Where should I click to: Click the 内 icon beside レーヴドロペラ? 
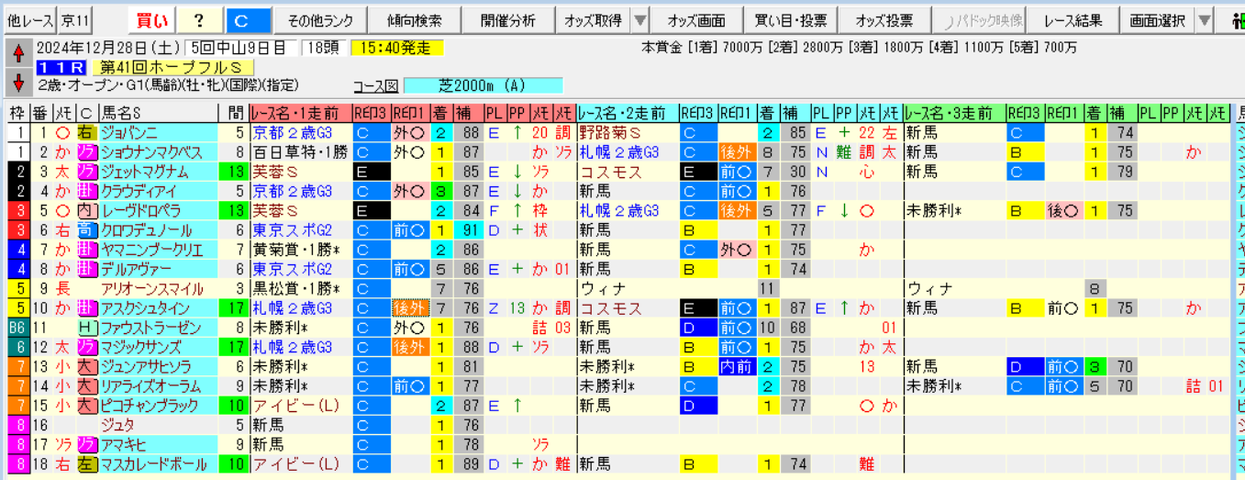(86, 210)
